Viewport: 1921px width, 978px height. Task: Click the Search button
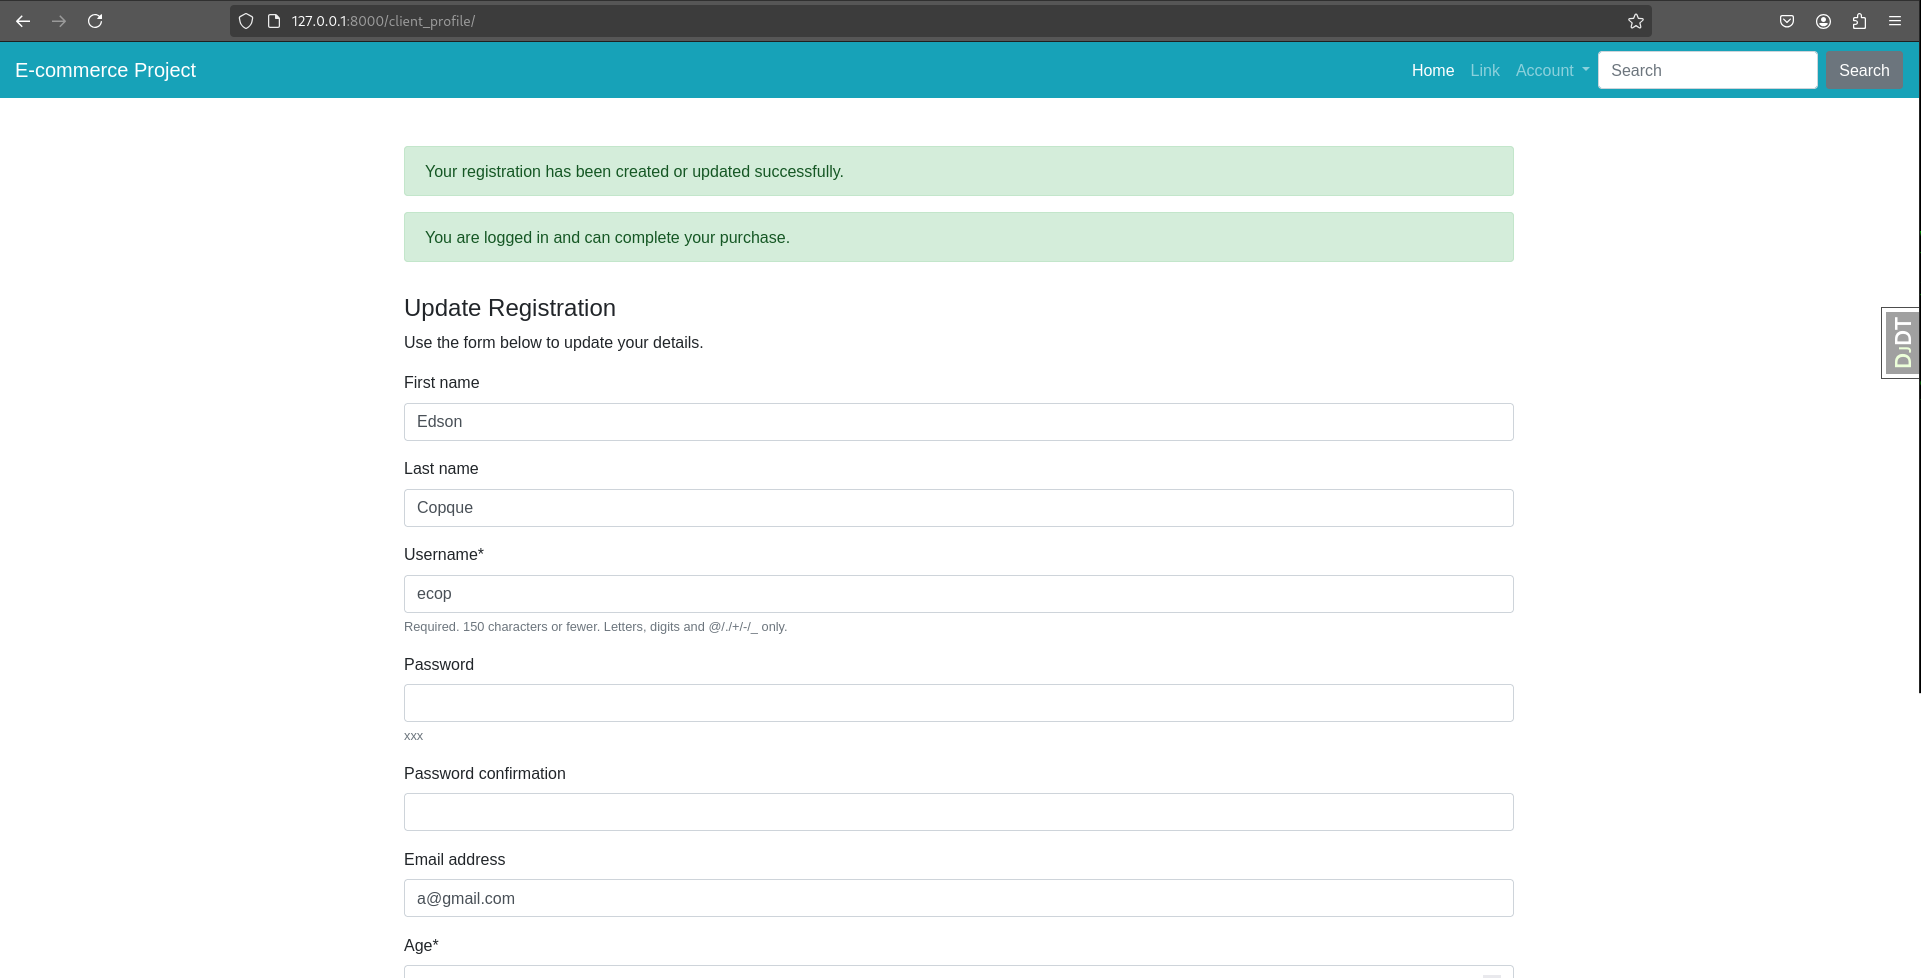[1864, 70]
